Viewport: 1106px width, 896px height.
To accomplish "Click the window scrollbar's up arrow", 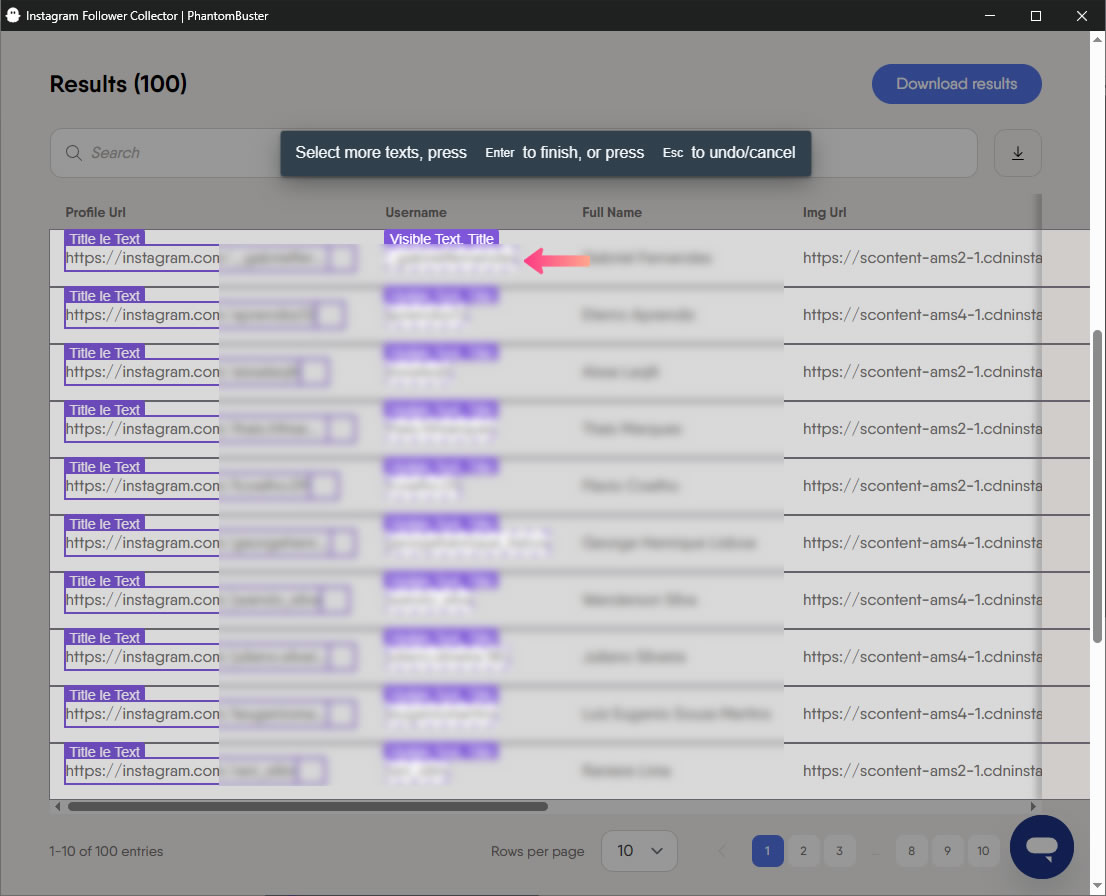I will point(1098,40).
